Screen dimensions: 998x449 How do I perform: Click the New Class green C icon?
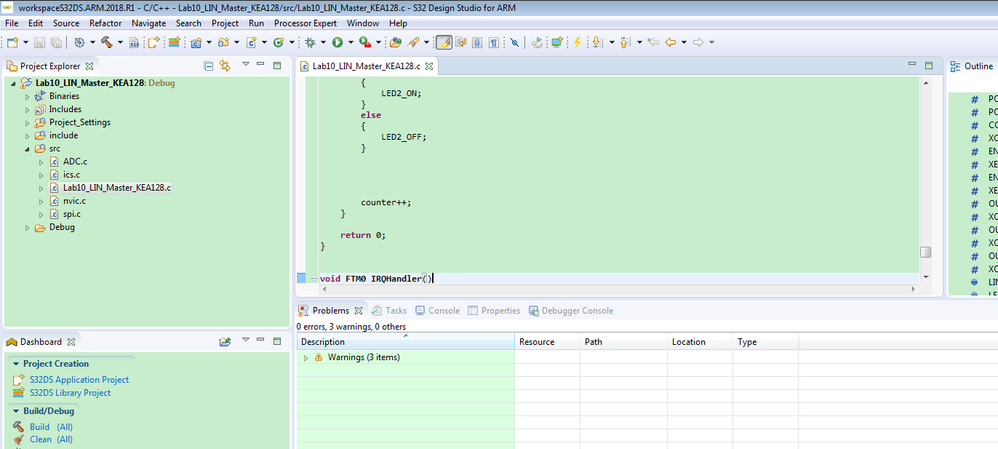click(x=278, y=42)
